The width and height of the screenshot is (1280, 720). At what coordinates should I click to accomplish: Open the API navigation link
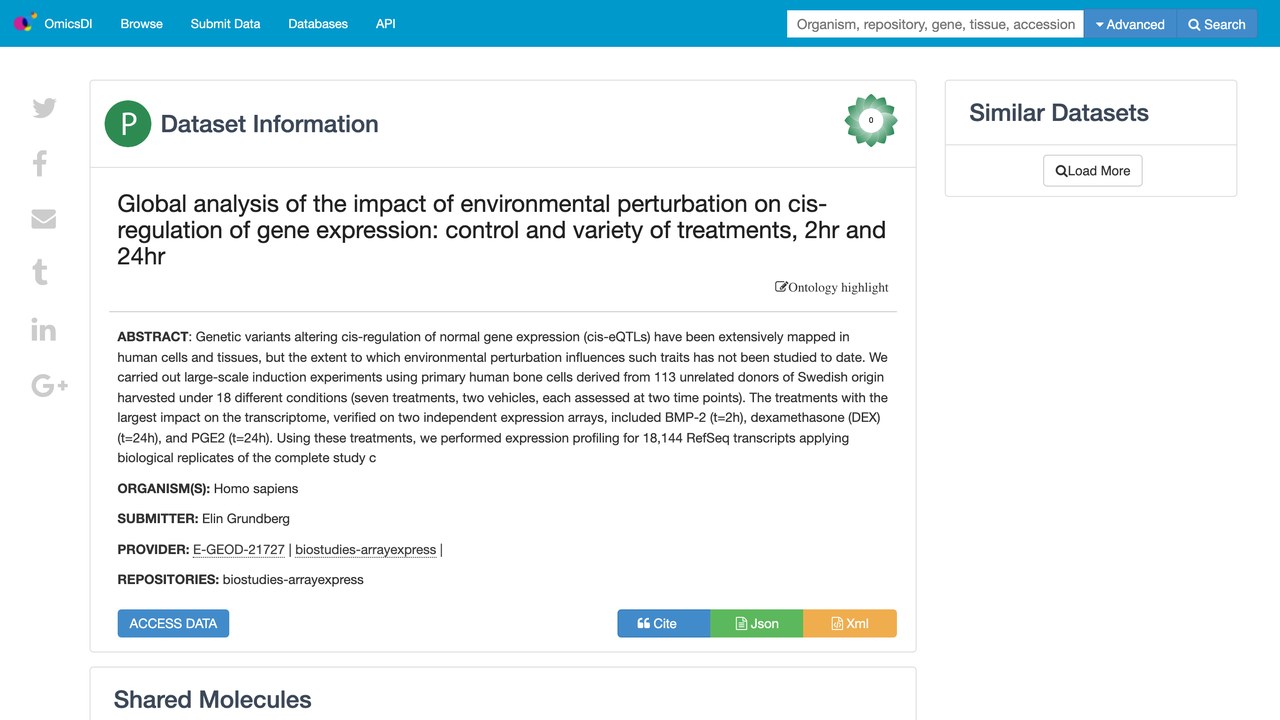pyautogui.click(x=386, y=23)
